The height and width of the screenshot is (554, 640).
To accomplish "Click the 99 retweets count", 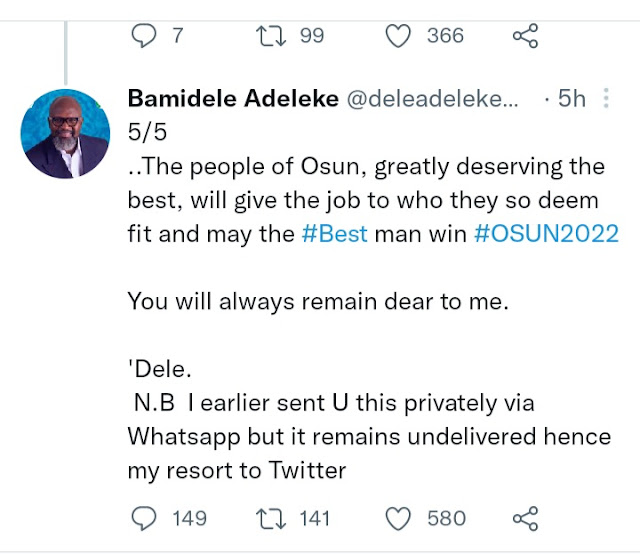I will pyautogui.click(x=312, y=36).
